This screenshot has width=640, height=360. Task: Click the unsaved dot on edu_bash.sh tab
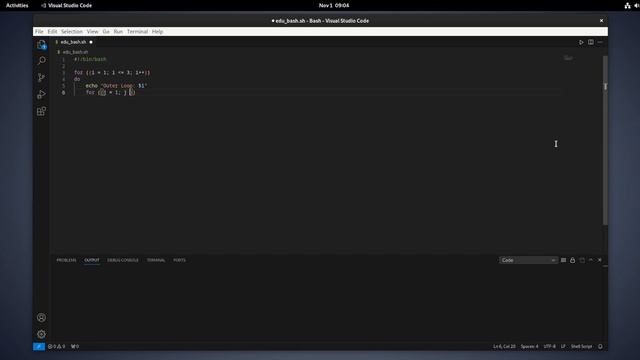click(91, 42)
